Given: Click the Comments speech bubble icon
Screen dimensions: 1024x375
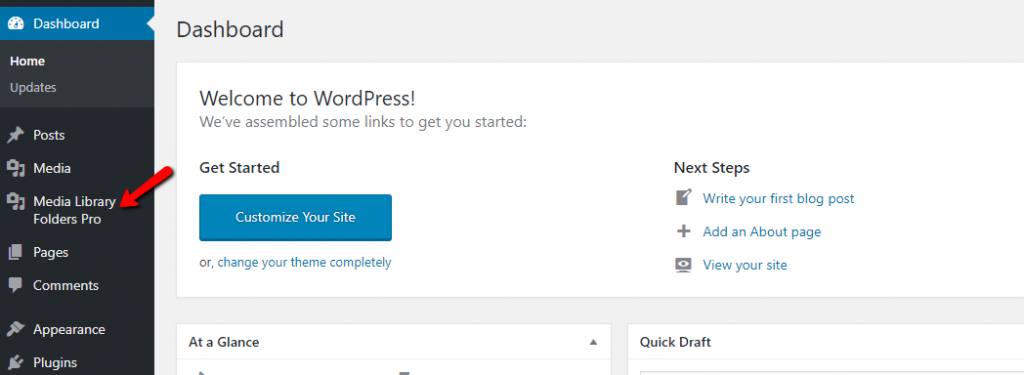Looking at the screenshot, I should pyautogui.click(x=16, y=285).
